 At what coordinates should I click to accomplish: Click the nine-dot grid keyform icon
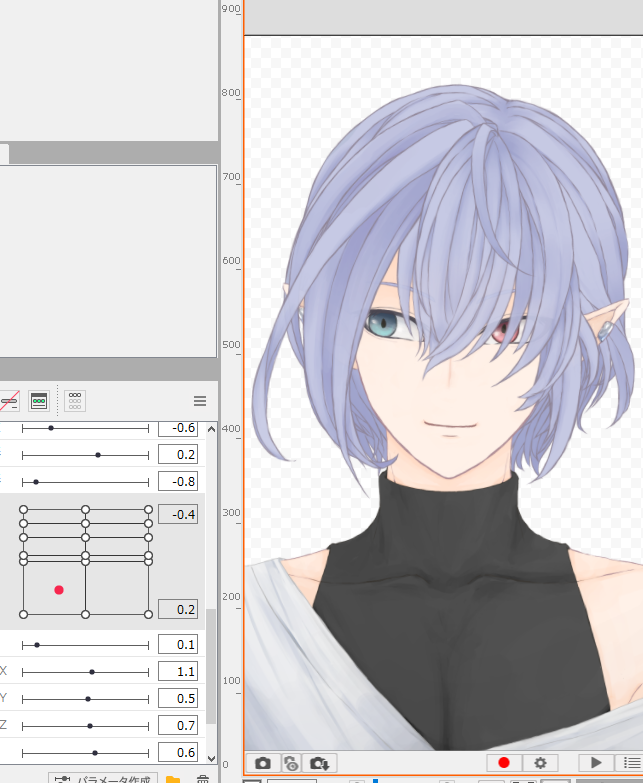click(x=75, y=401)
